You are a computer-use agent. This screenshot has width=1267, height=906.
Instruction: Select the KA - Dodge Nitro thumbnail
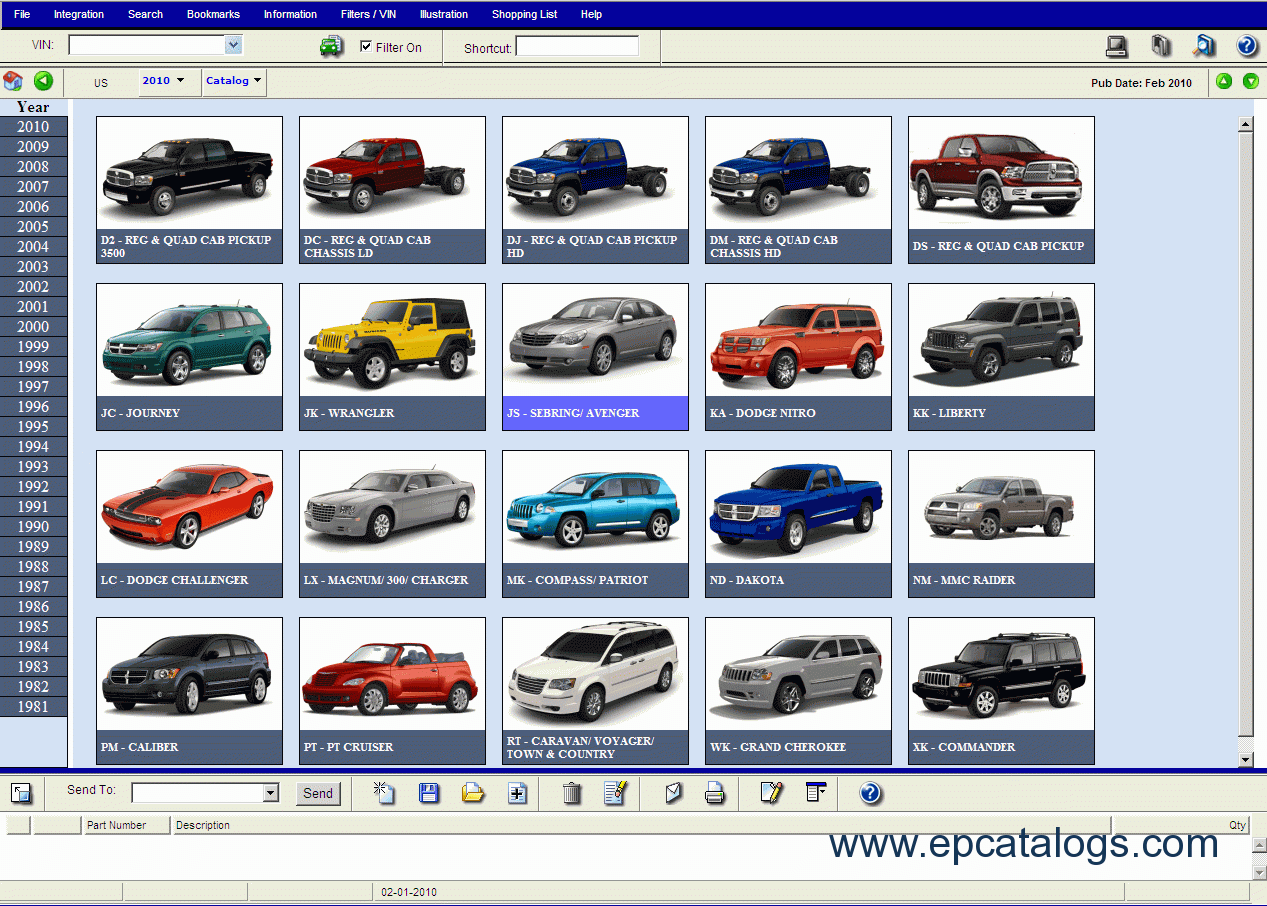(x=798, y=357)
